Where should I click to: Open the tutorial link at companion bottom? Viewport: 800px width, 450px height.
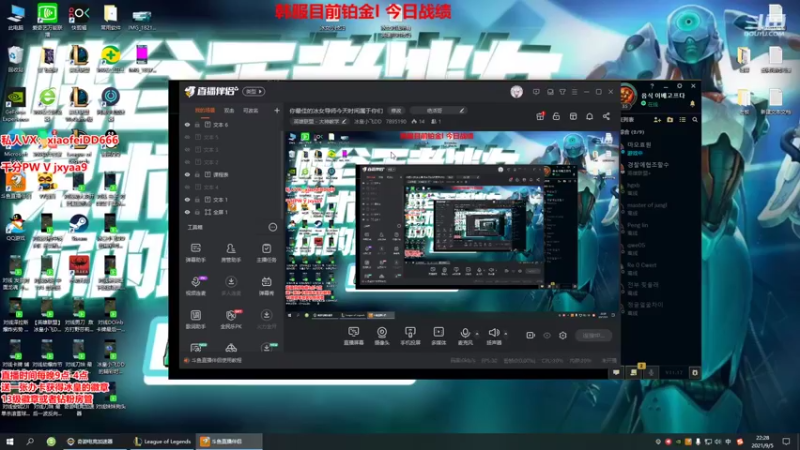point(213,360)
